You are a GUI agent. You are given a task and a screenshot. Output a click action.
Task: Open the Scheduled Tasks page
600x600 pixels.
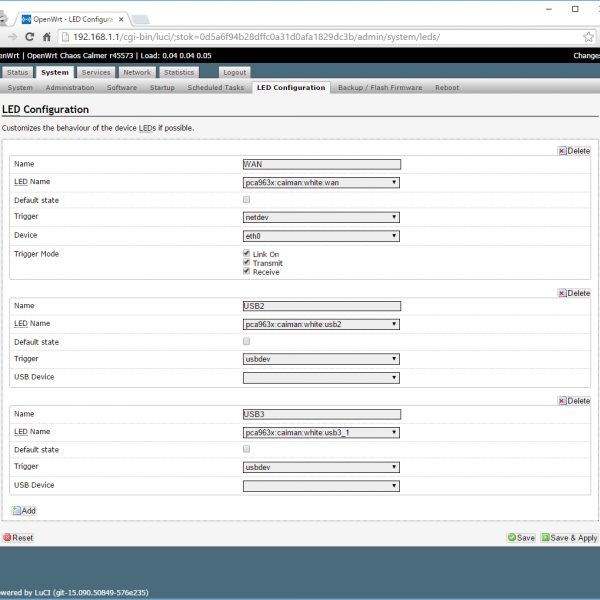click(215, 88)
